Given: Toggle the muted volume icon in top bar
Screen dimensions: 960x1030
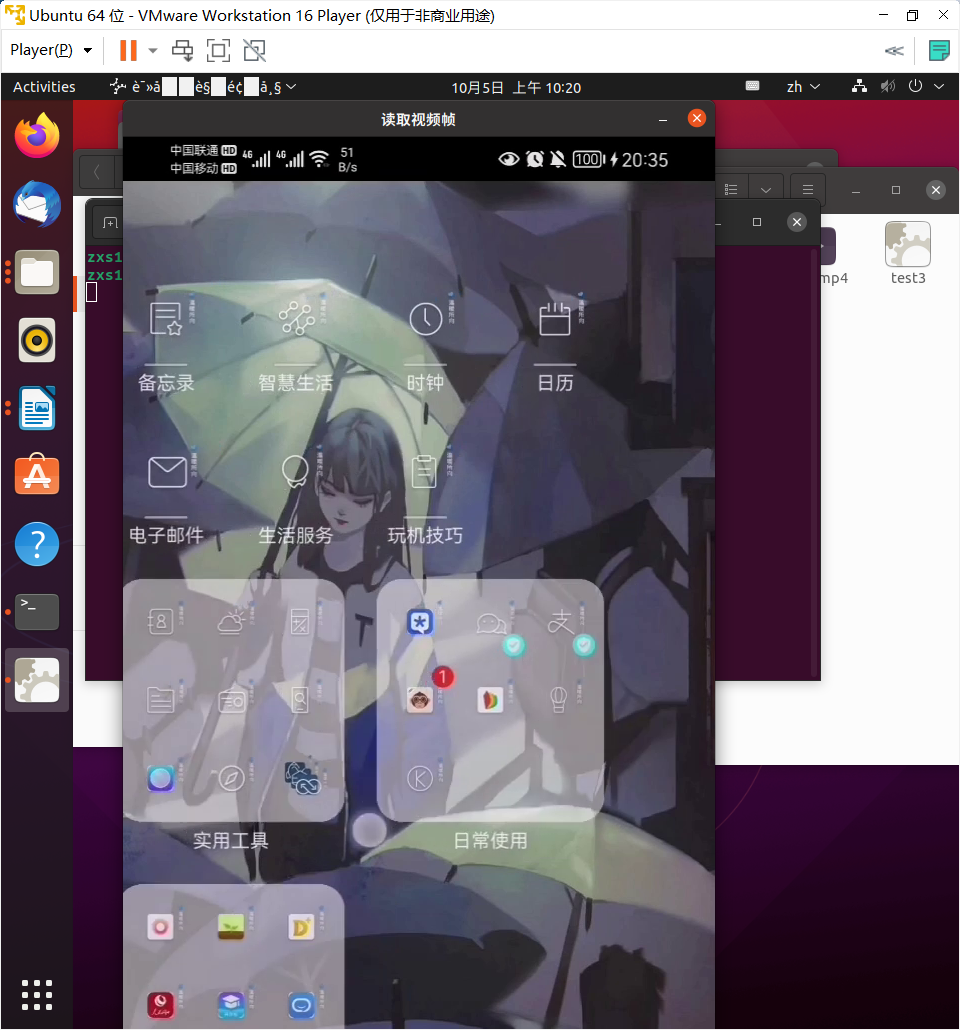Looking at the screenshot, I should click(x=888, y=87).
